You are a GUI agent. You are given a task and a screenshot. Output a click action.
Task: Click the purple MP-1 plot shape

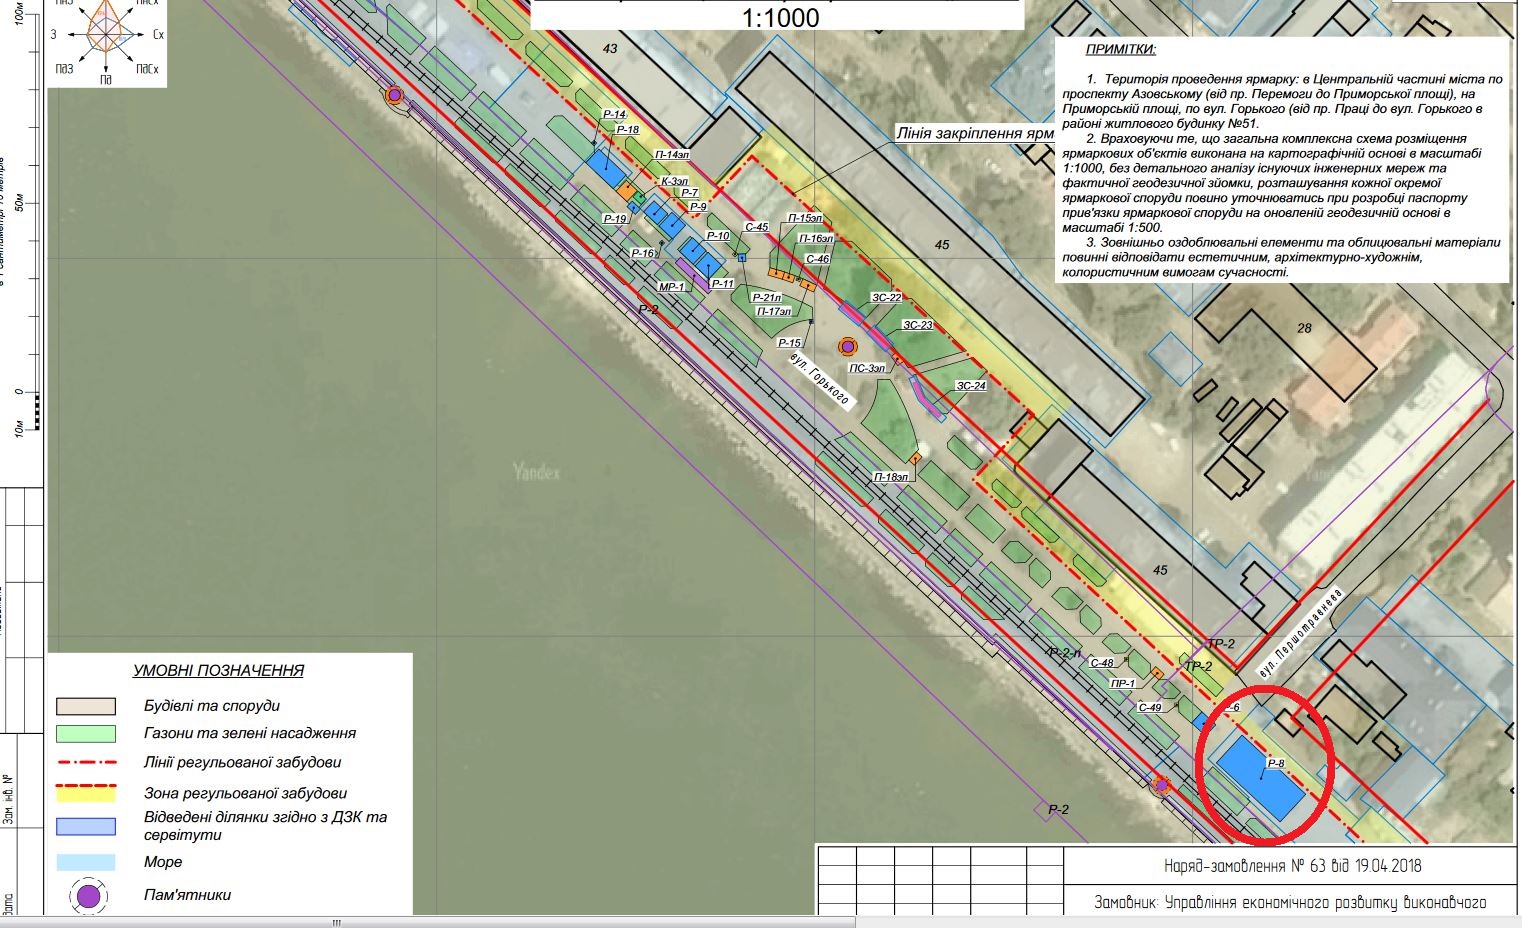(694, 275)
